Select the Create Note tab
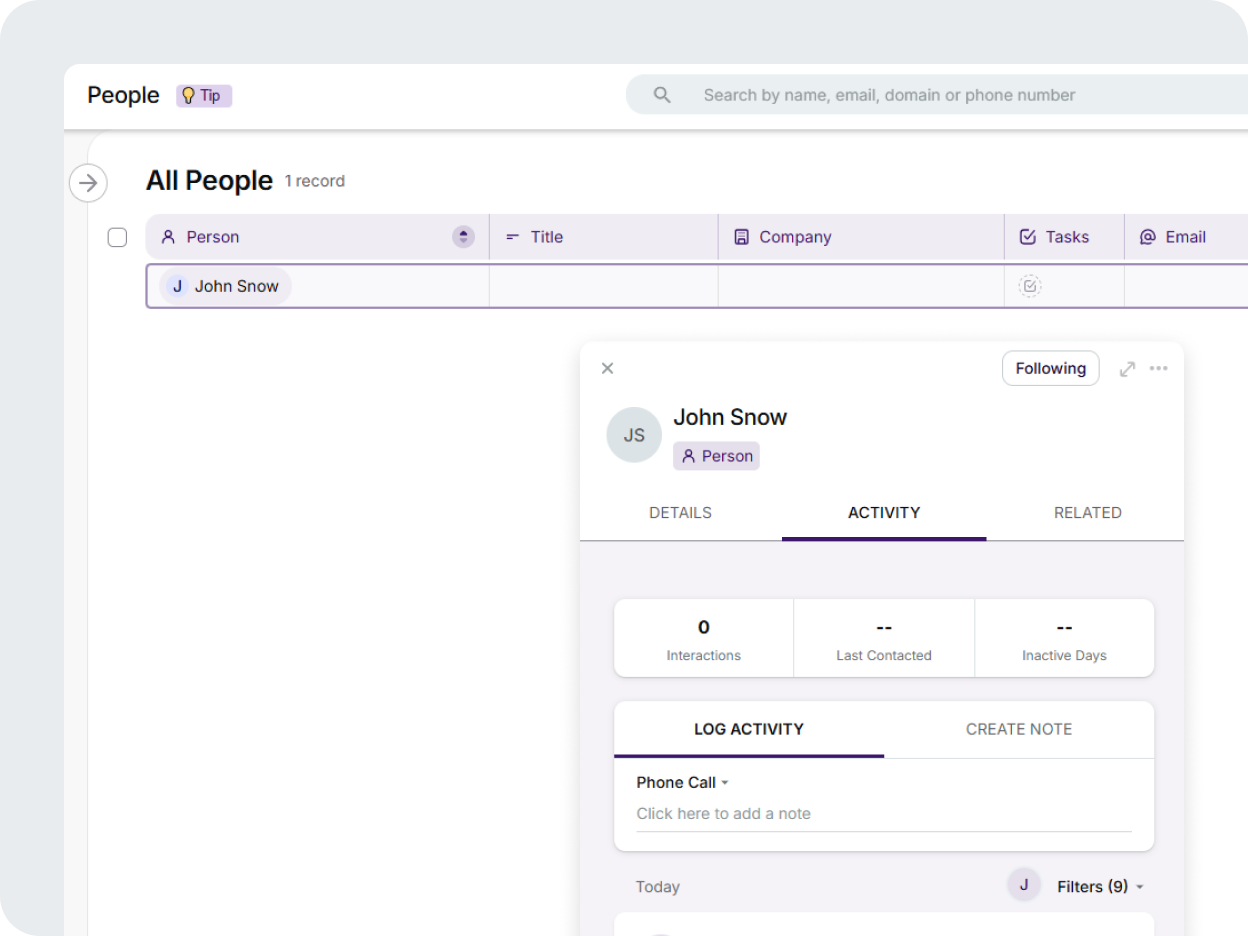 [x=1018, y=730]
